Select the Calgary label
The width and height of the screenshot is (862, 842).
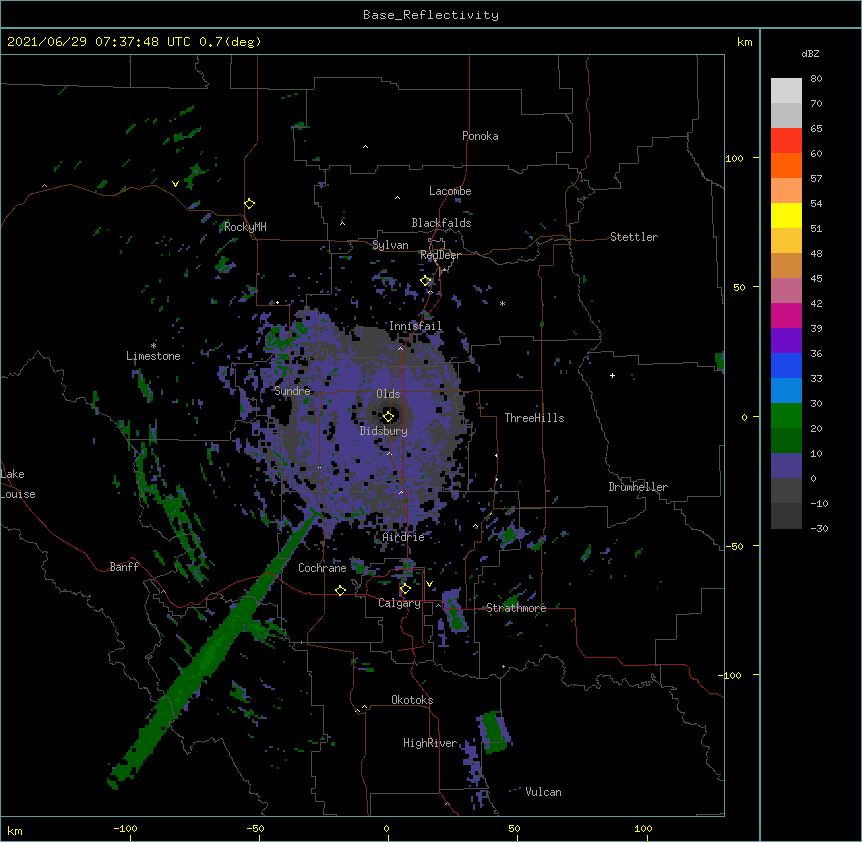tap(400, 603)
